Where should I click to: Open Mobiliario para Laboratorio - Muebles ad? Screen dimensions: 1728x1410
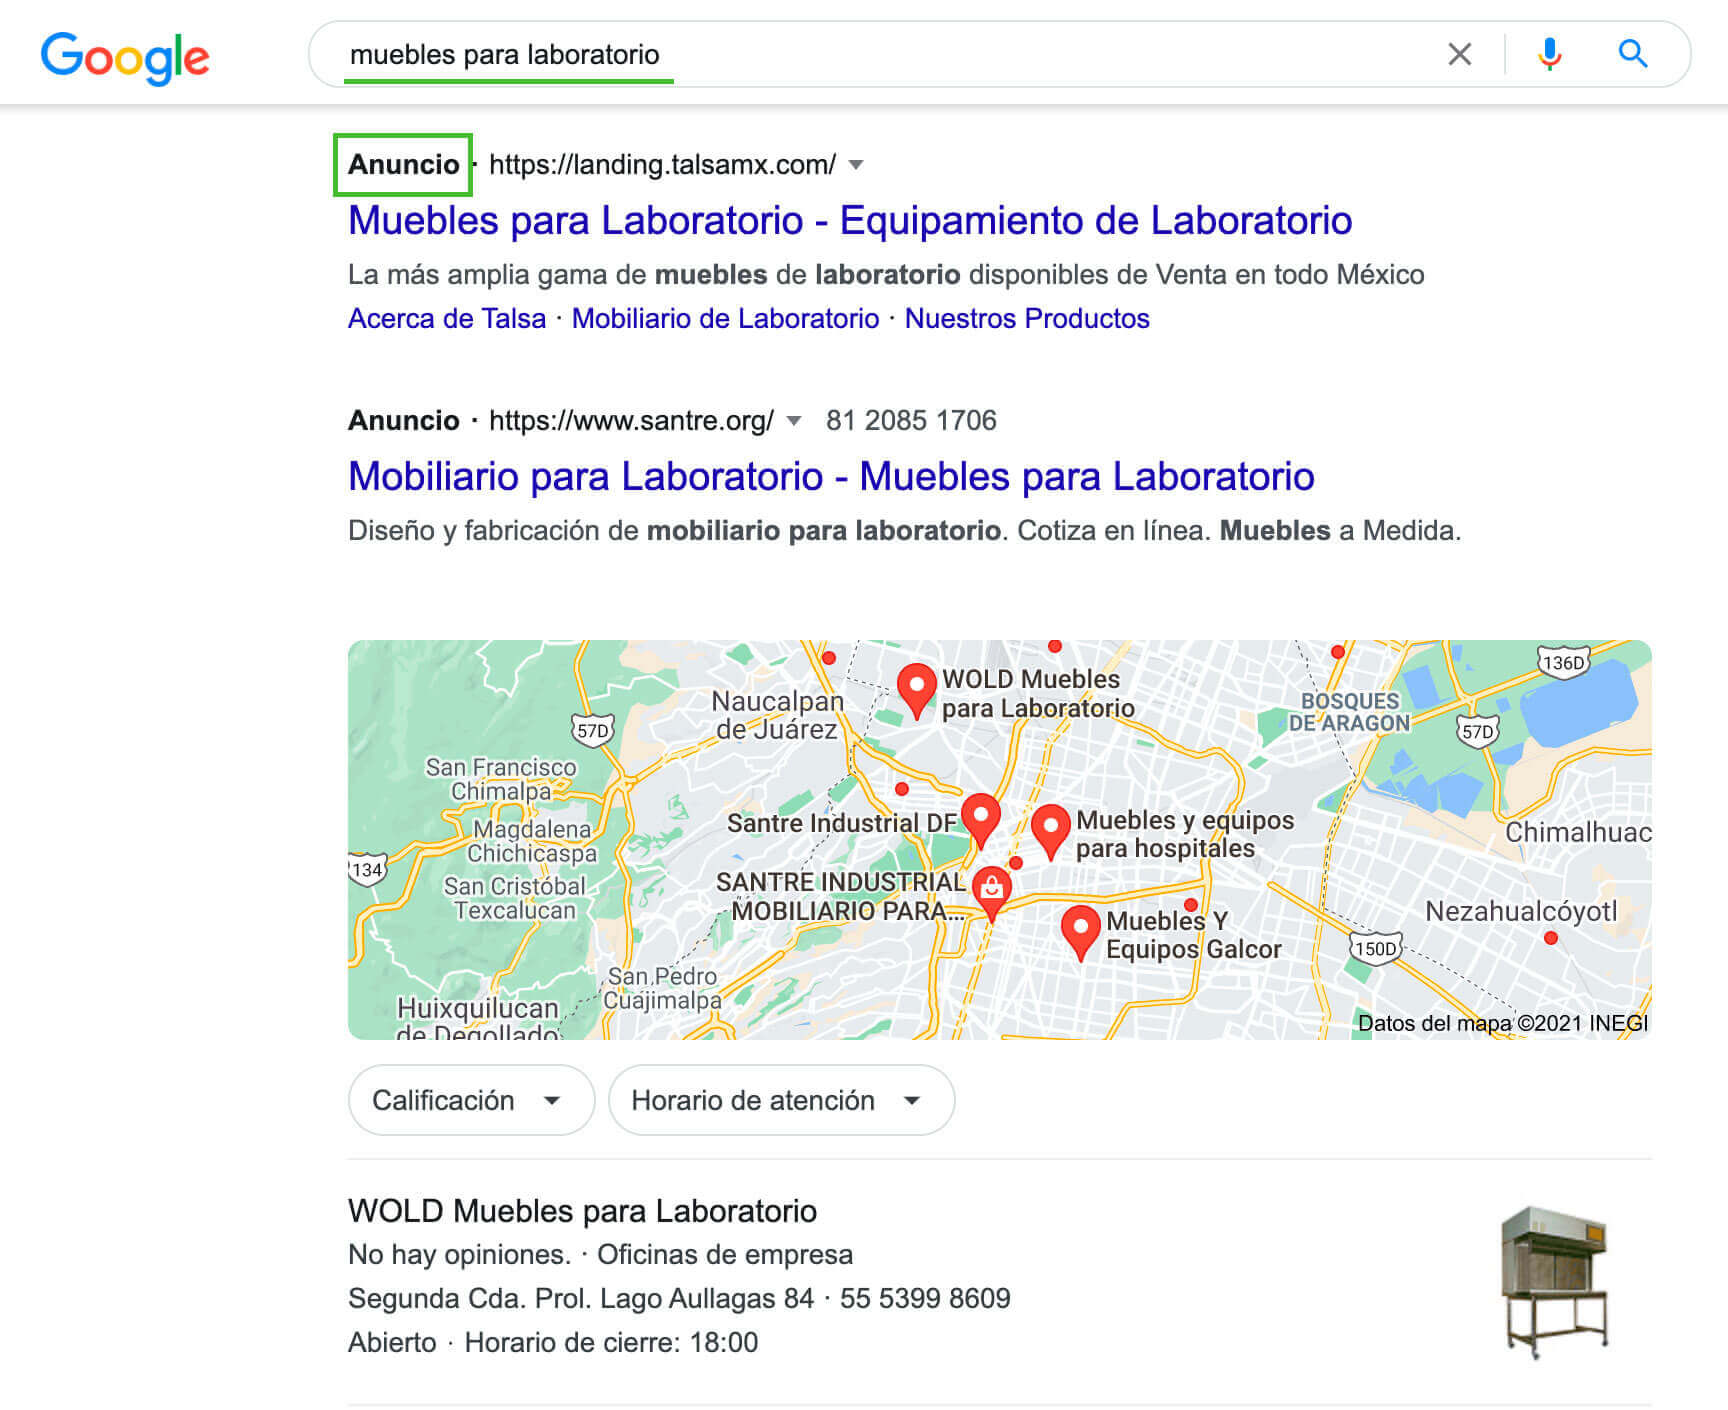(831, 476)
